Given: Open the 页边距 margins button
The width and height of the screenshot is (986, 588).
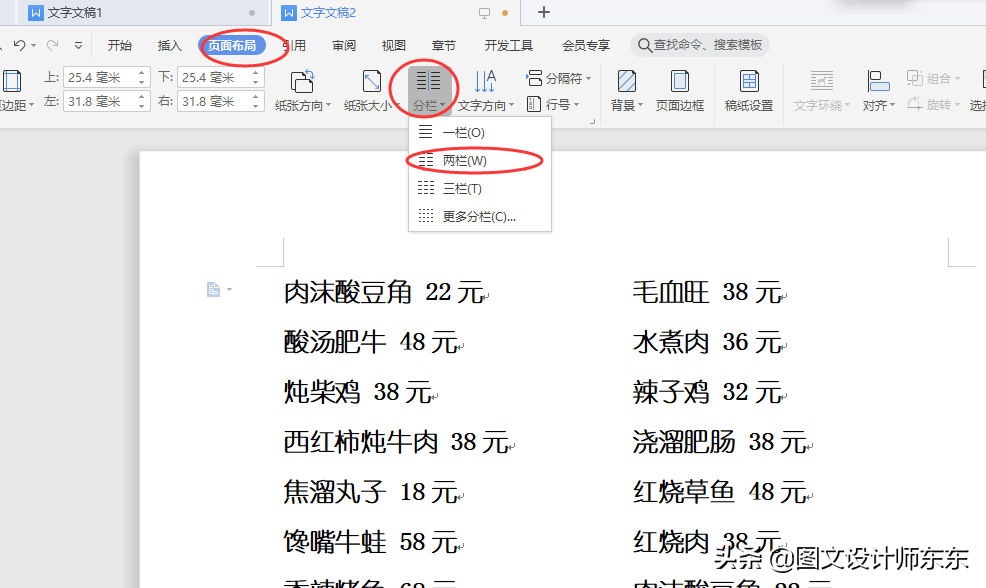Looking at the screenshot, I should [x=15, y=91].
